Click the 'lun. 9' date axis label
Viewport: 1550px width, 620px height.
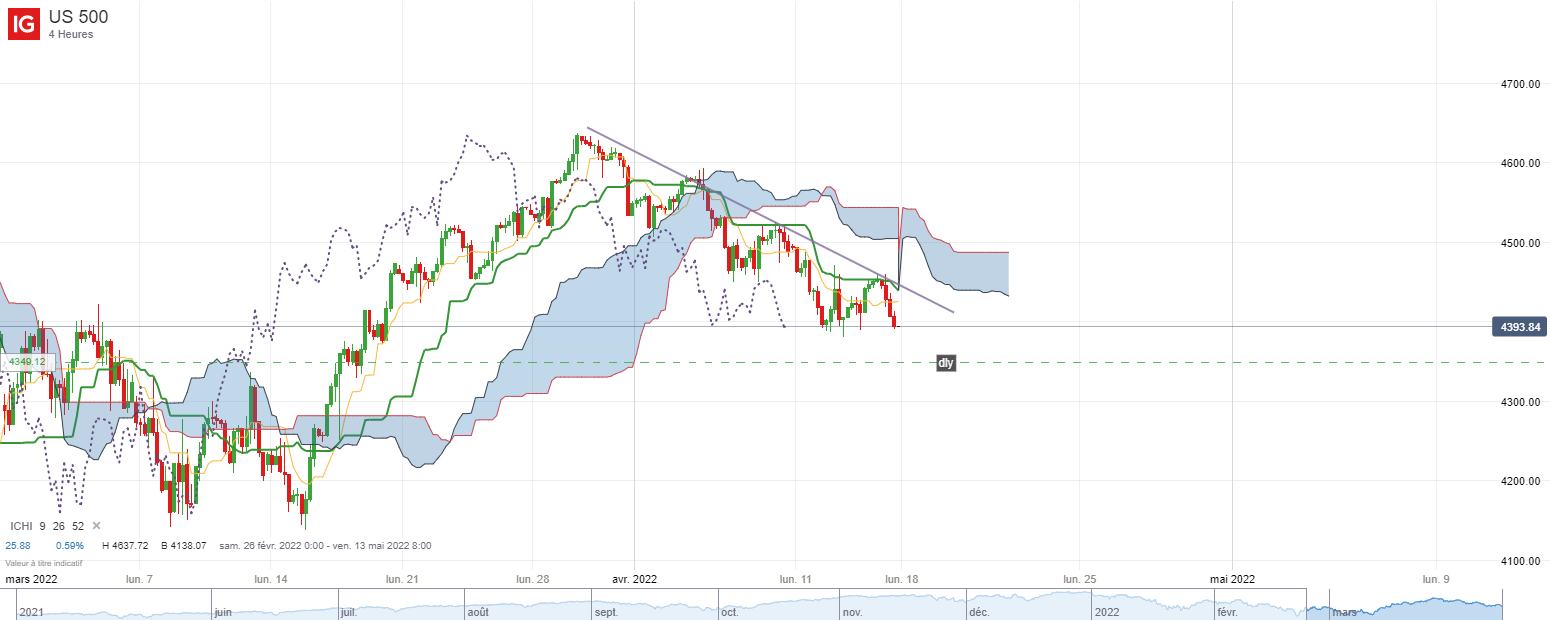(x=1436, y=579)
